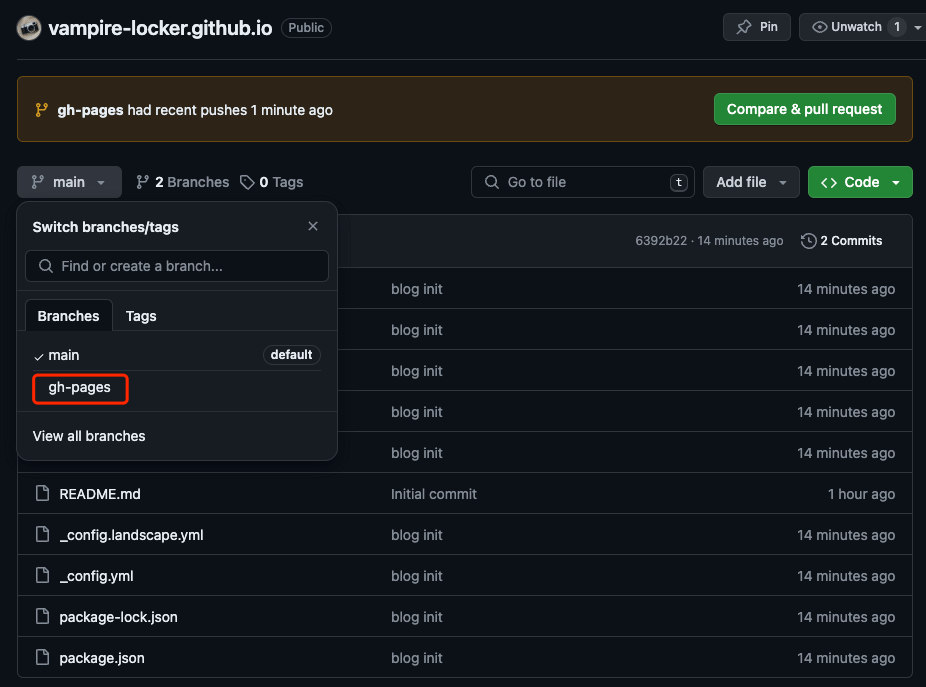Click the 't' shortcut key hint
Viewport: 926px width, 687px height.
tap(679, 182)
